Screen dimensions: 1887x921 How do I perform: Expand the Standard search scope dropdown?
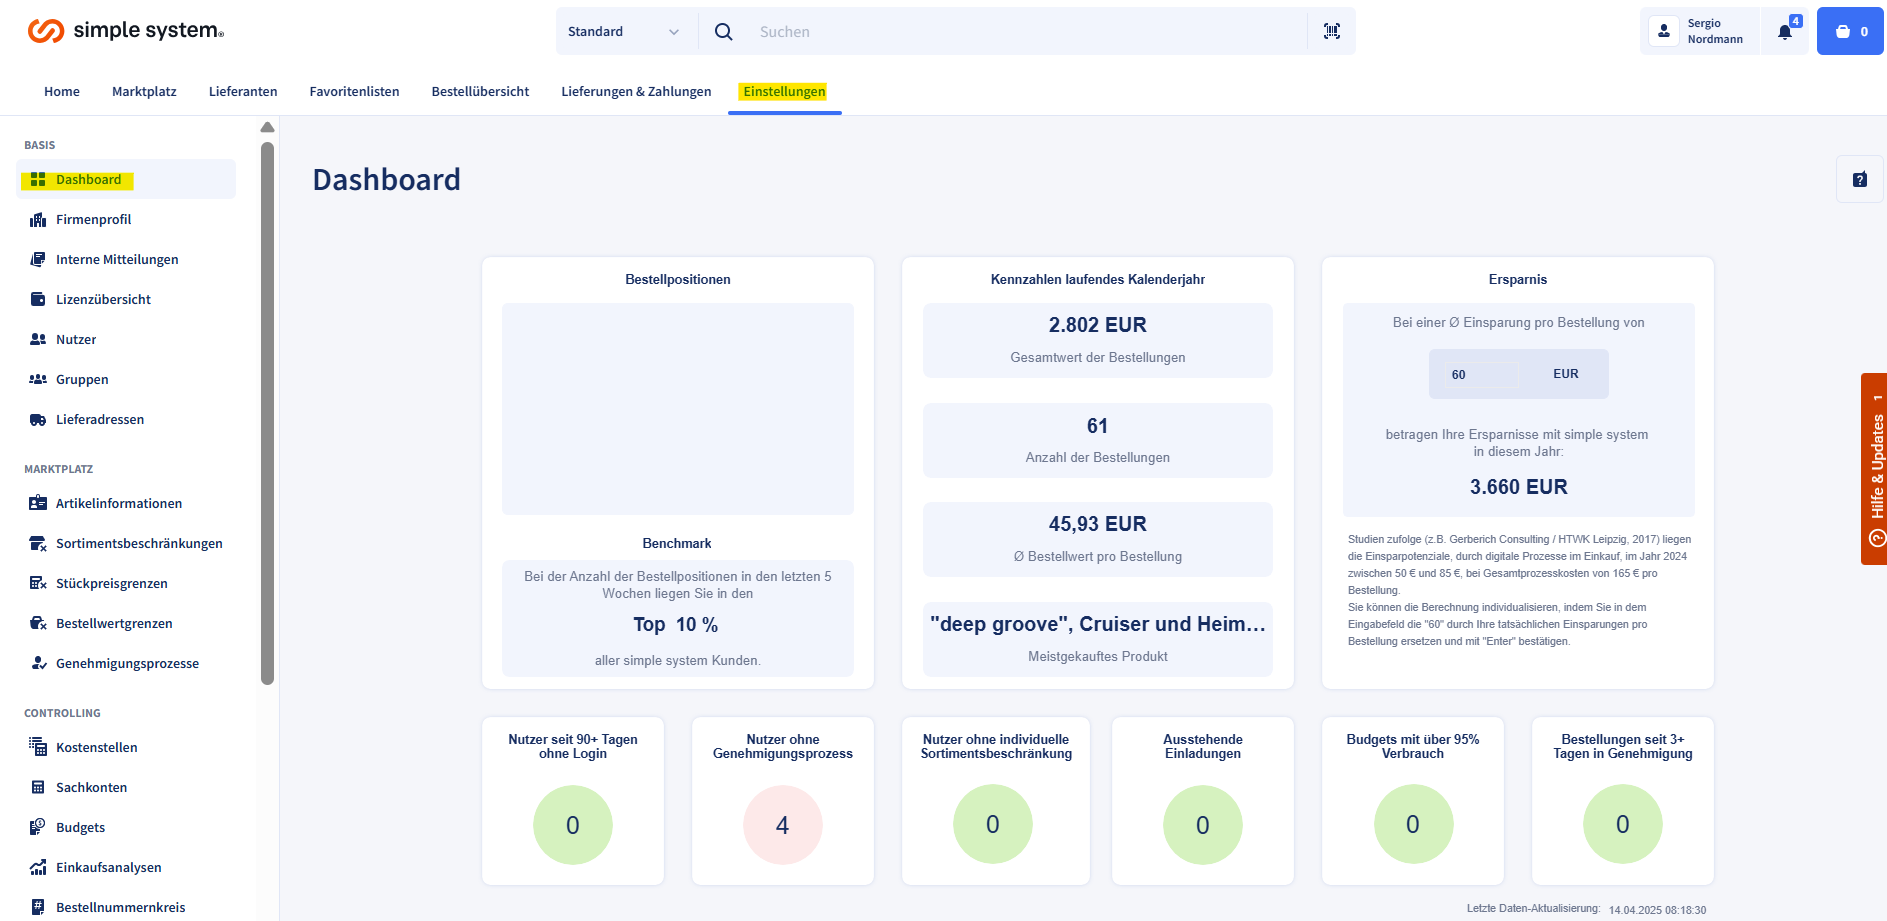624,32
